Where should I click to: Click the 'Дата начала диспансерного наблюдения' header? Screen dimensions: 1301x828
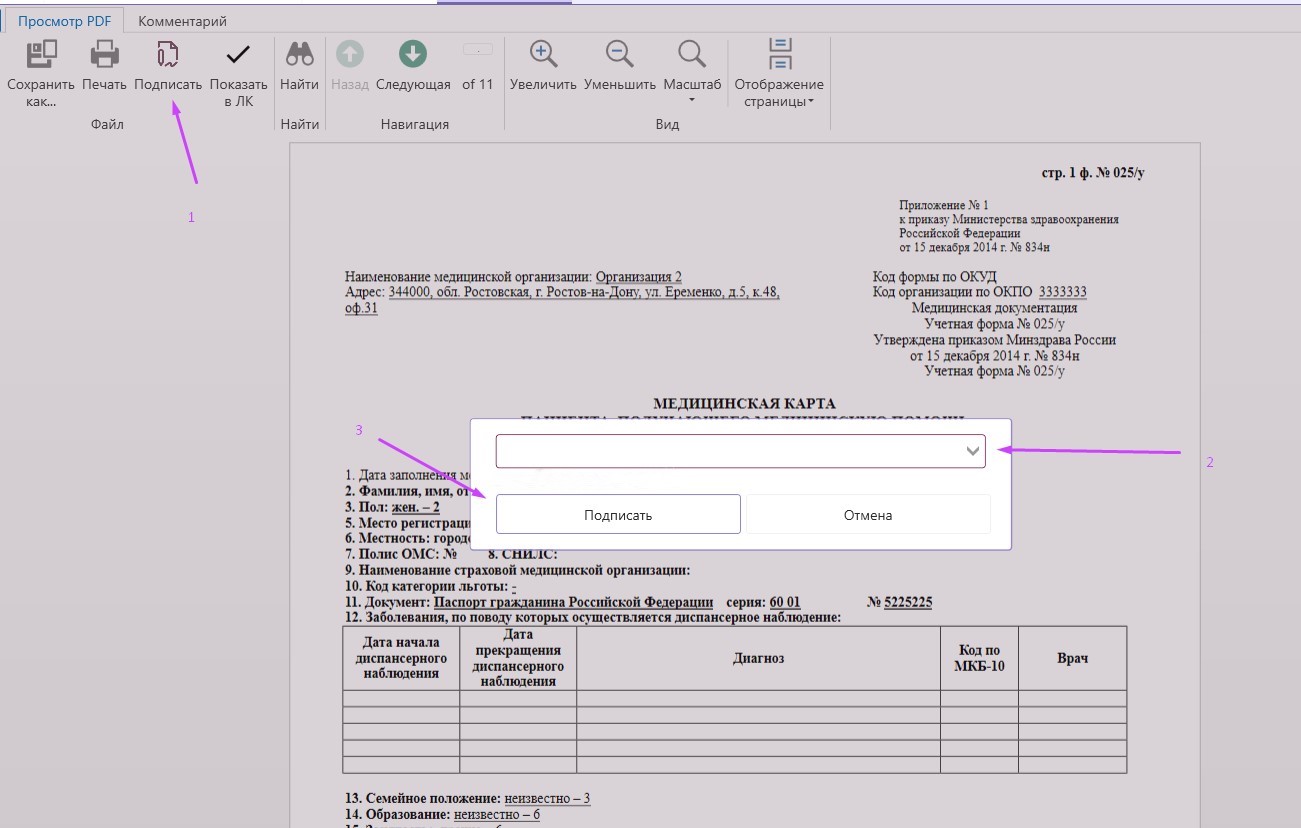(x=401, y=658)
